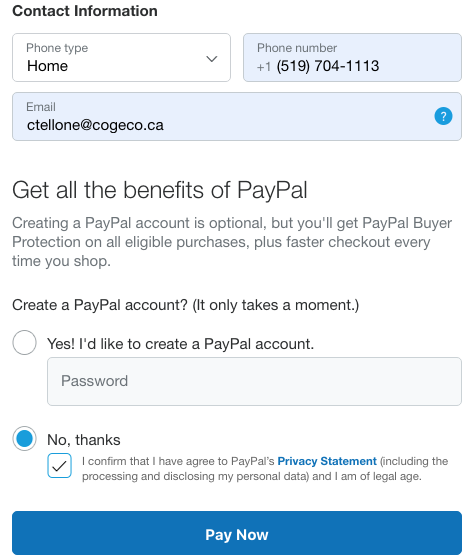This screenshot has height=558, width=474.
Task: Expand the Phone type dropdown chevron
Action: pos(212,59)
